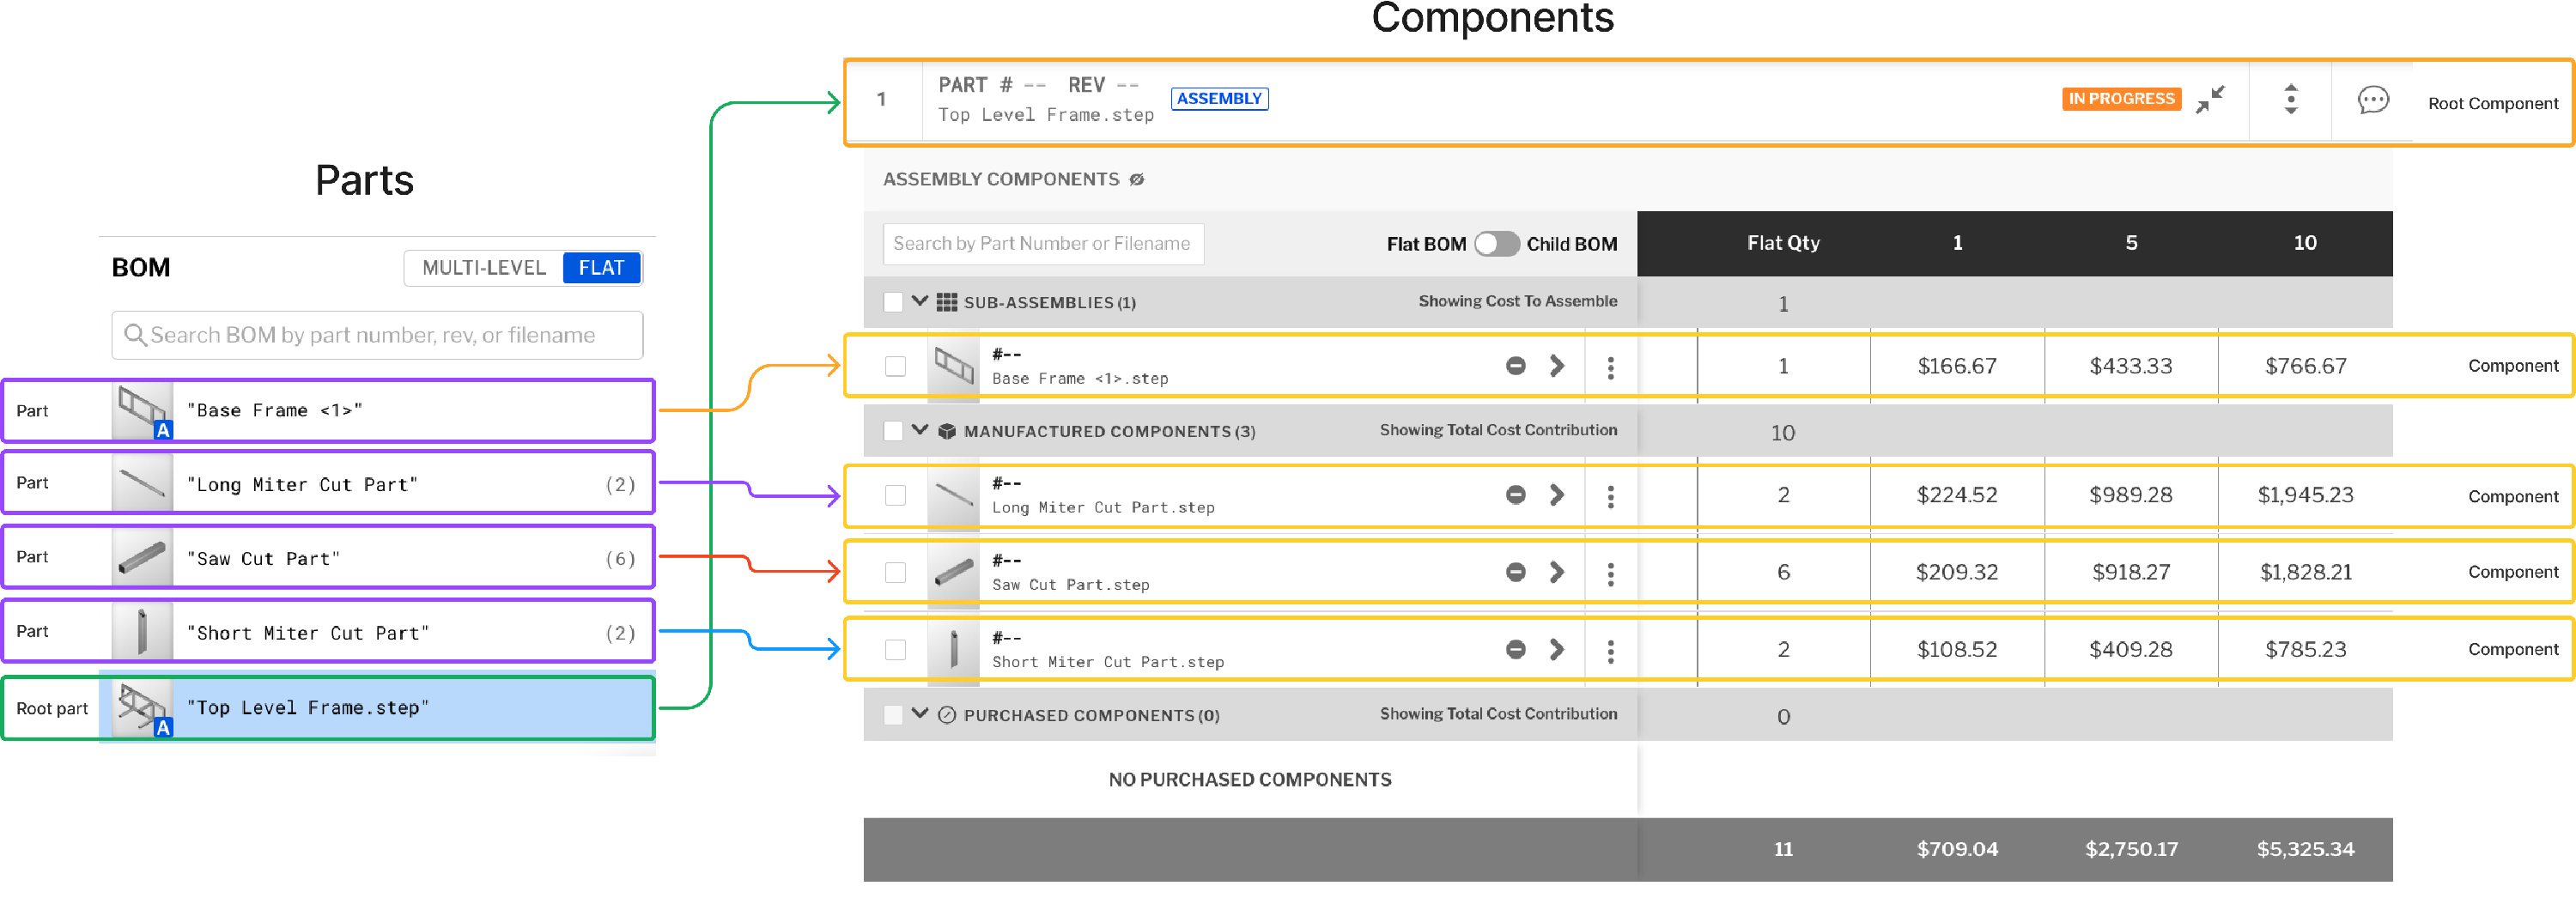Collapse the SUB-ASSEMBLIES section
Image resolution: width=2576 pixels, height=898 pixels.
click(920, 302)
